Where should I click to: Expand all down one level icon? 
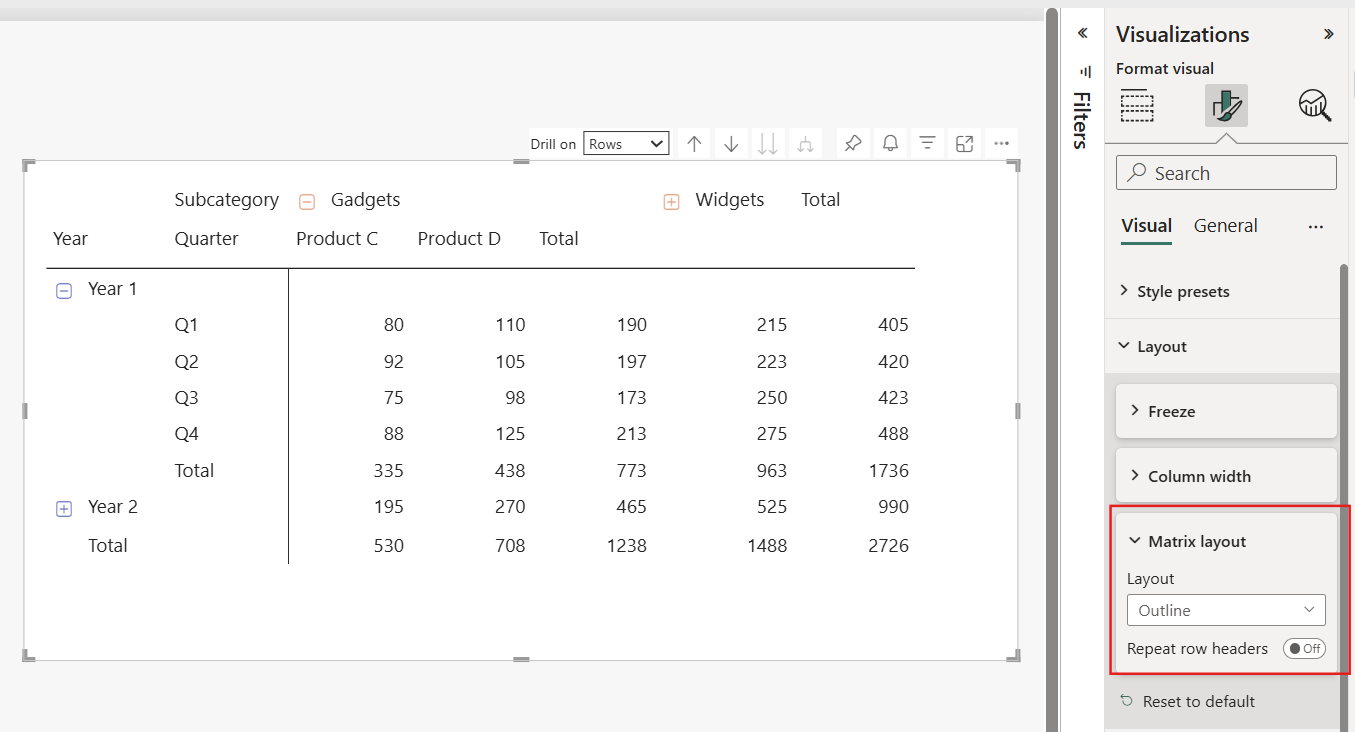click(805, 144)
